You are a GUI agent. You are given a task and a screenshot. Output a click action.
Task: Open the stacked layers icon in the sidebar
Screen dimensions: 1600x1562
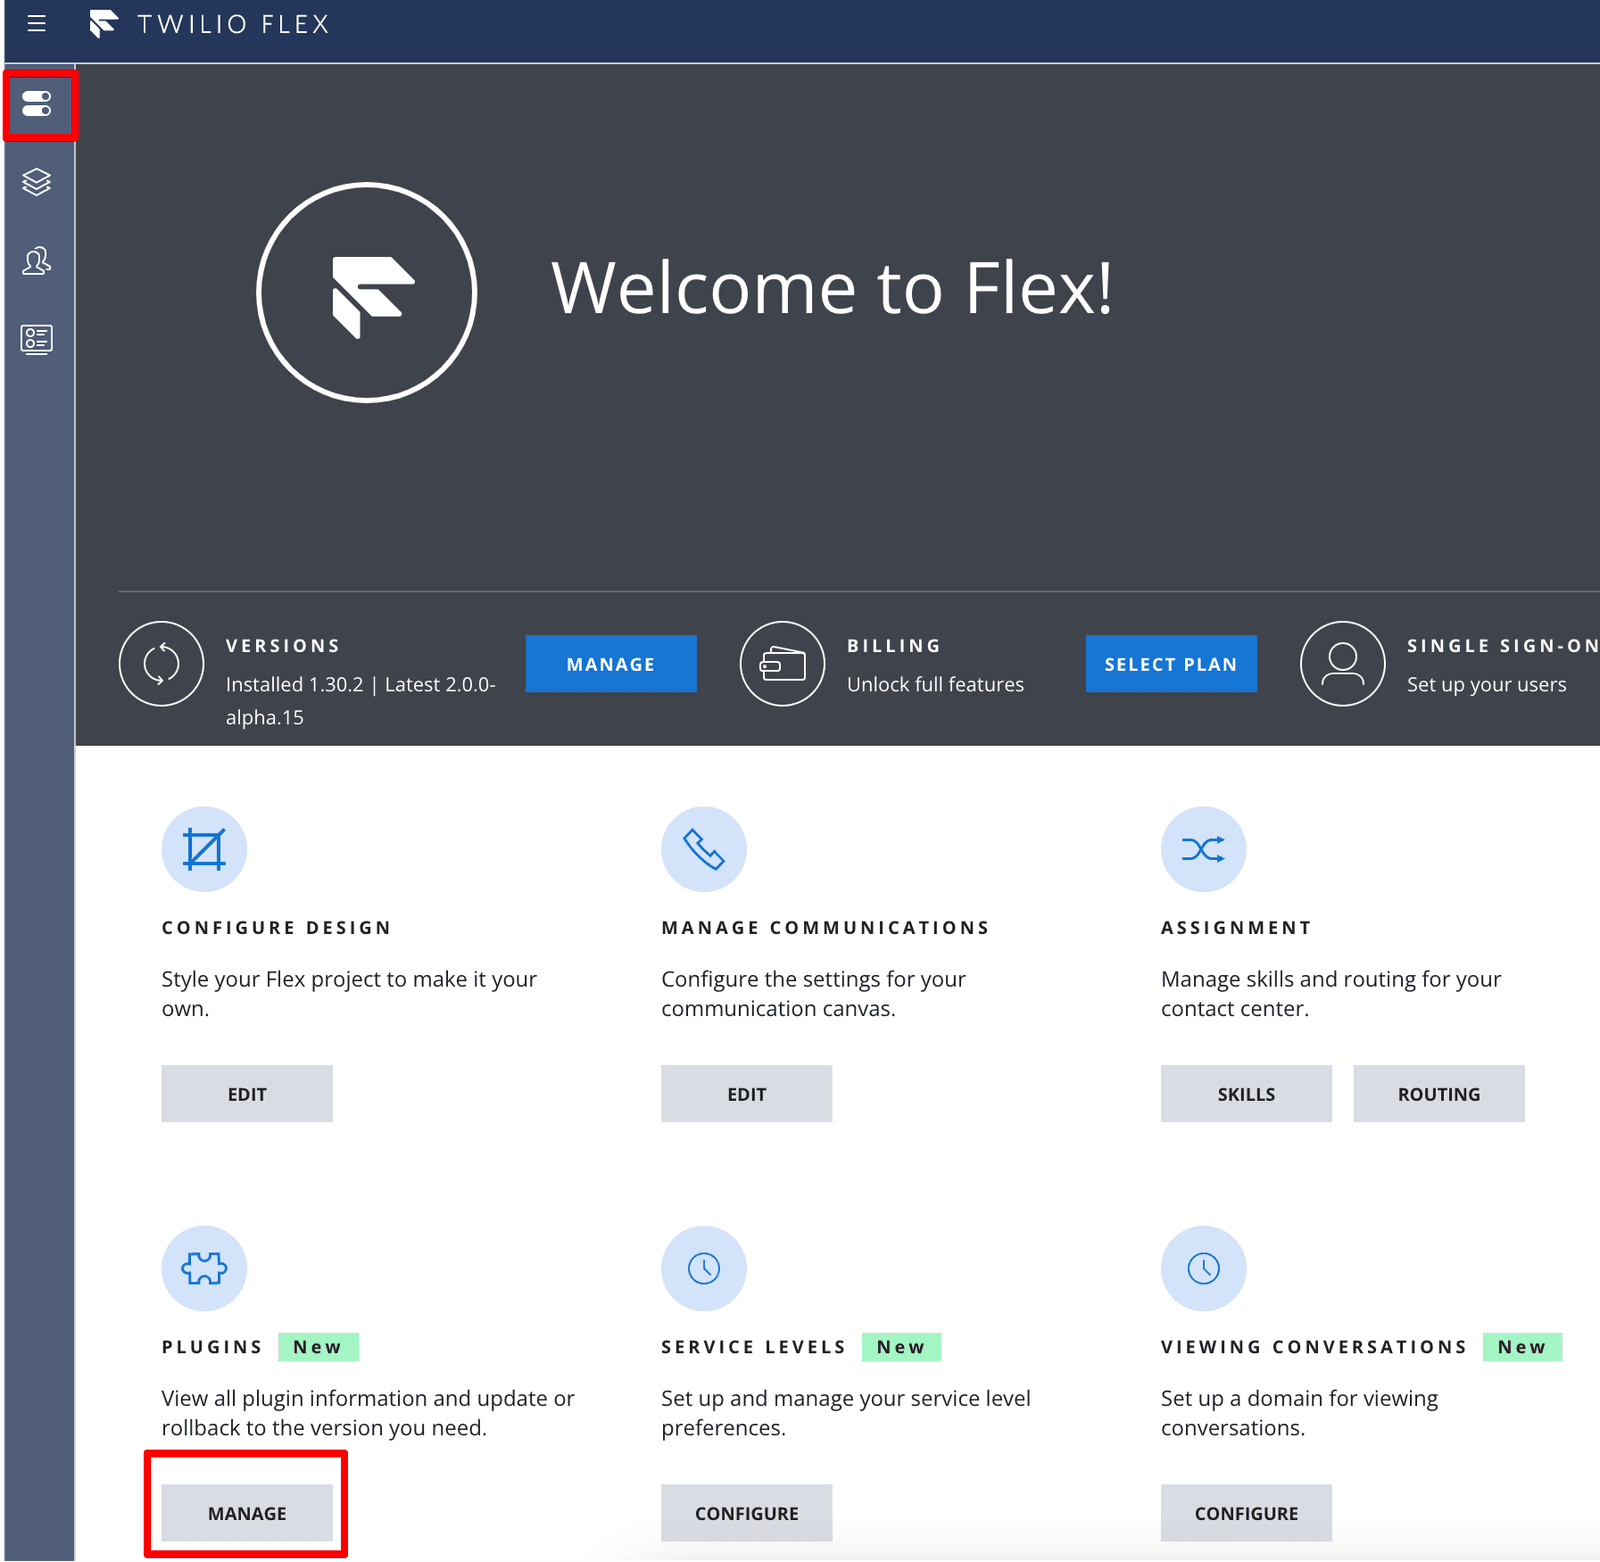pyautogui.click(x=37, y=183)
